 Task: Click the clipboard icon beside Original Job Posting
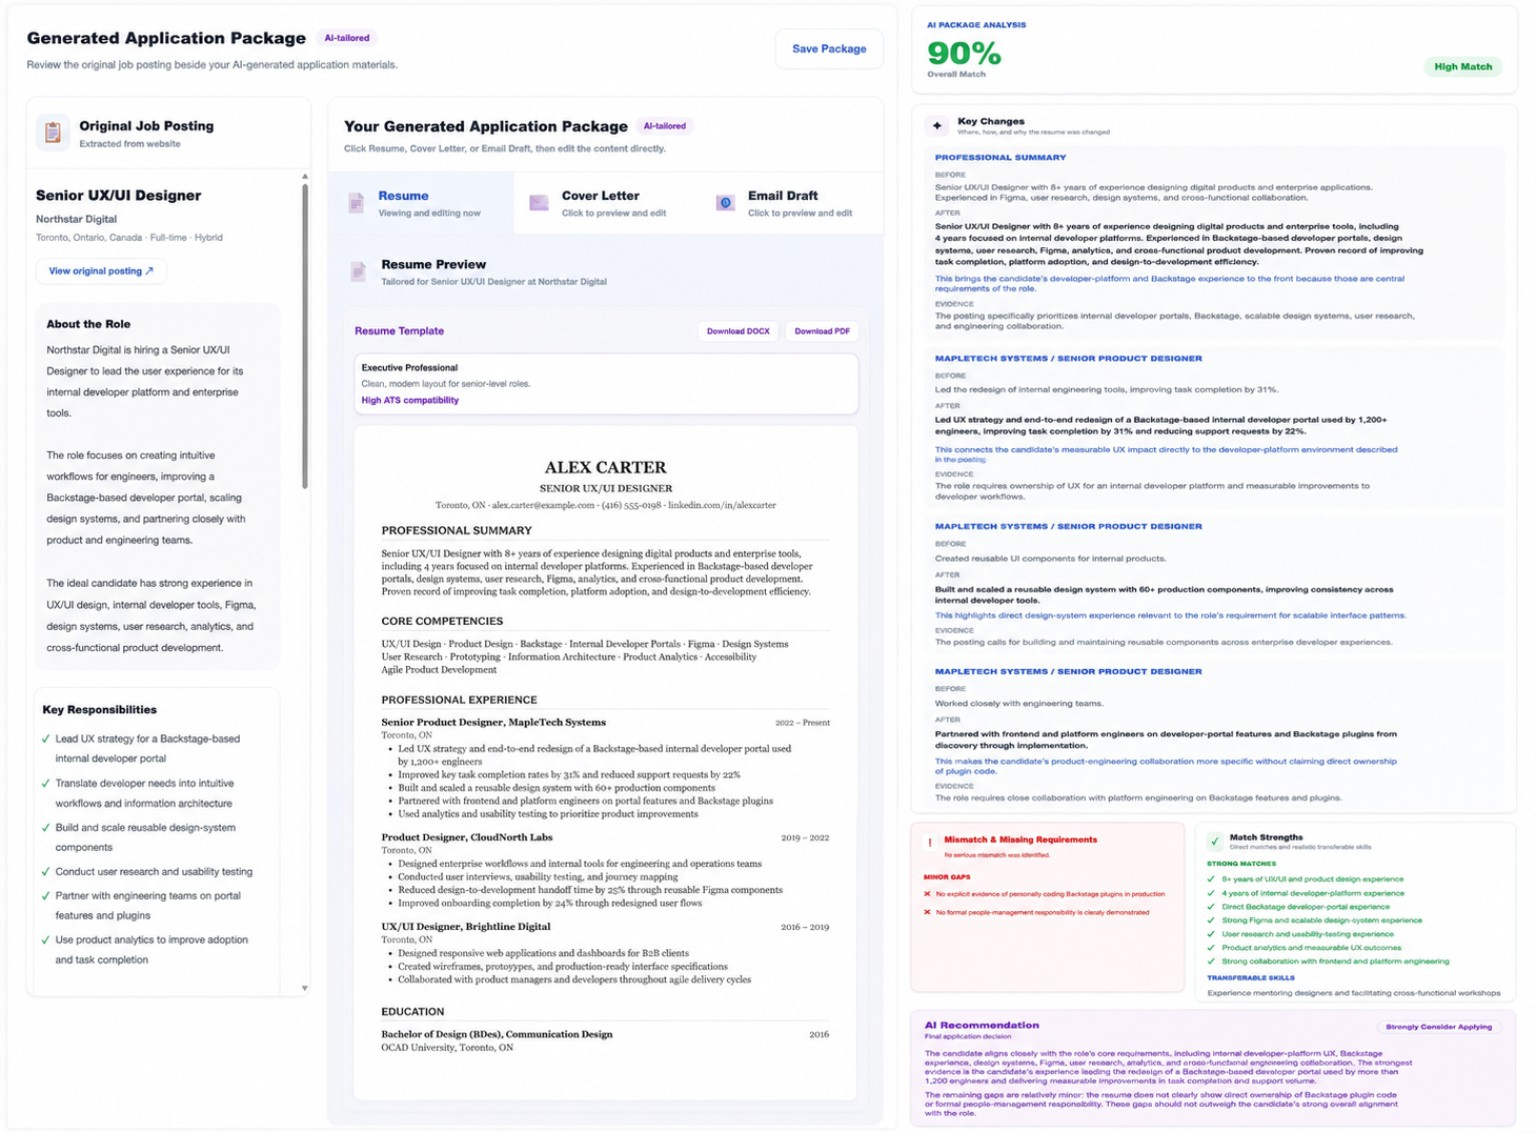click(x=53, y=132)
